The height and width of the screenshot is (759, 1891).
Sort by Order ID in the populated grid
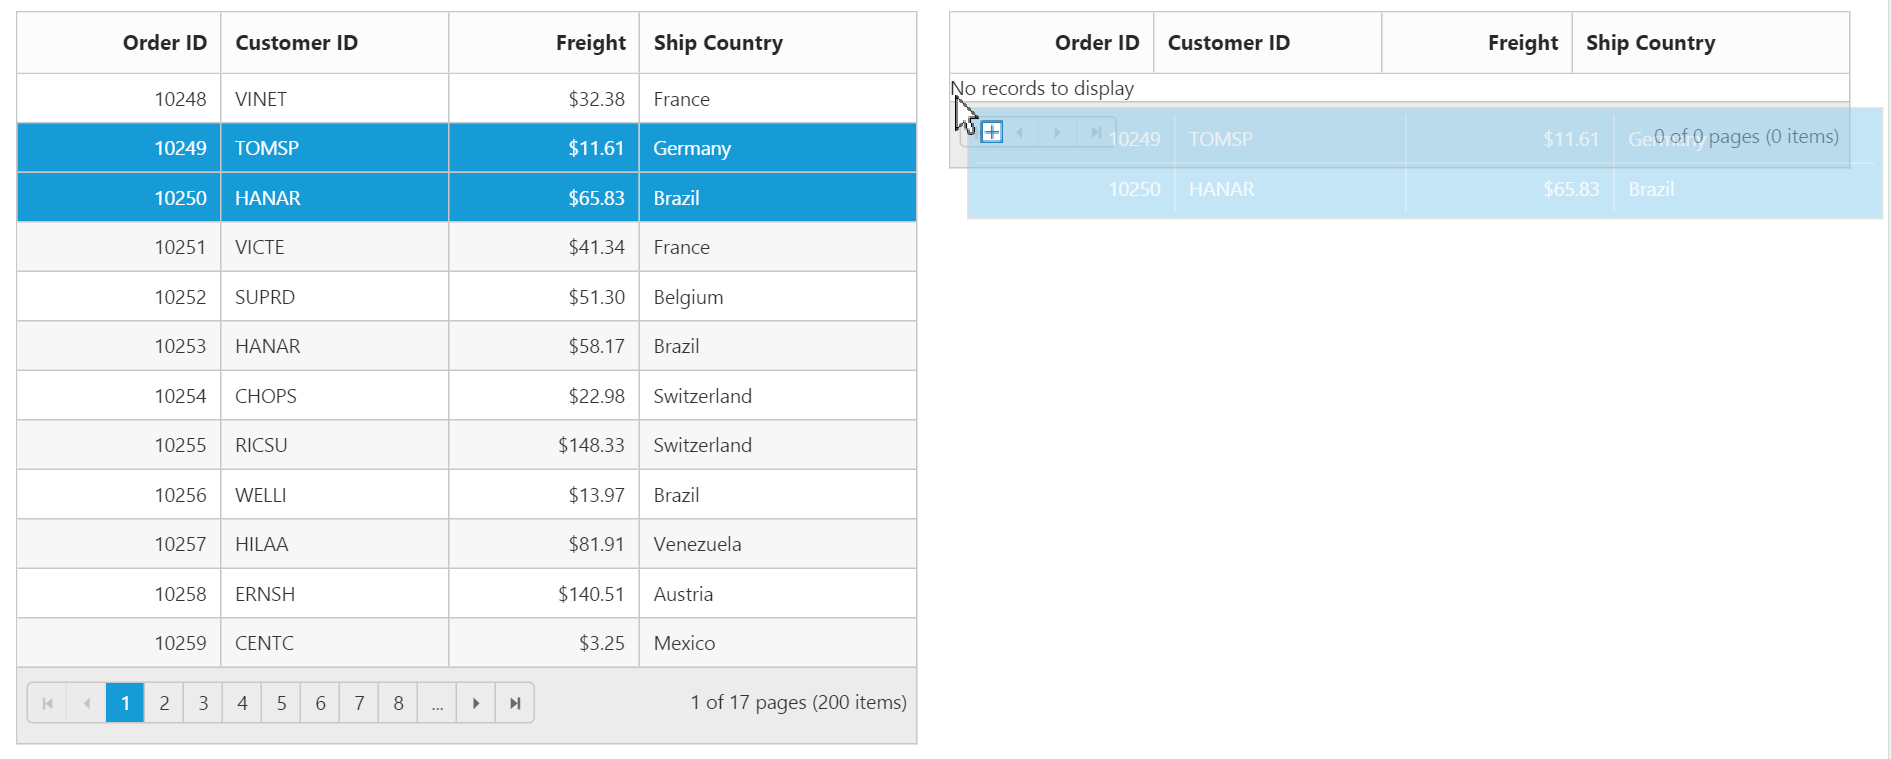click(x=164, y=43)
